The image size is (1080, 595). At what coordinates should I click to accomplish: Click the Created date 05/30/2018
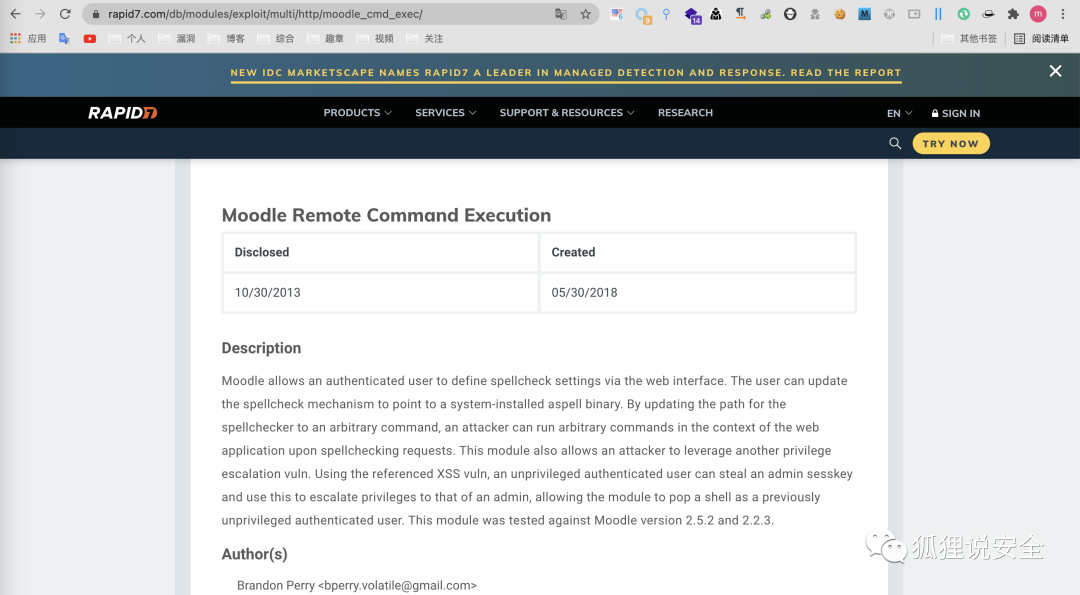[x=584, y=293]
